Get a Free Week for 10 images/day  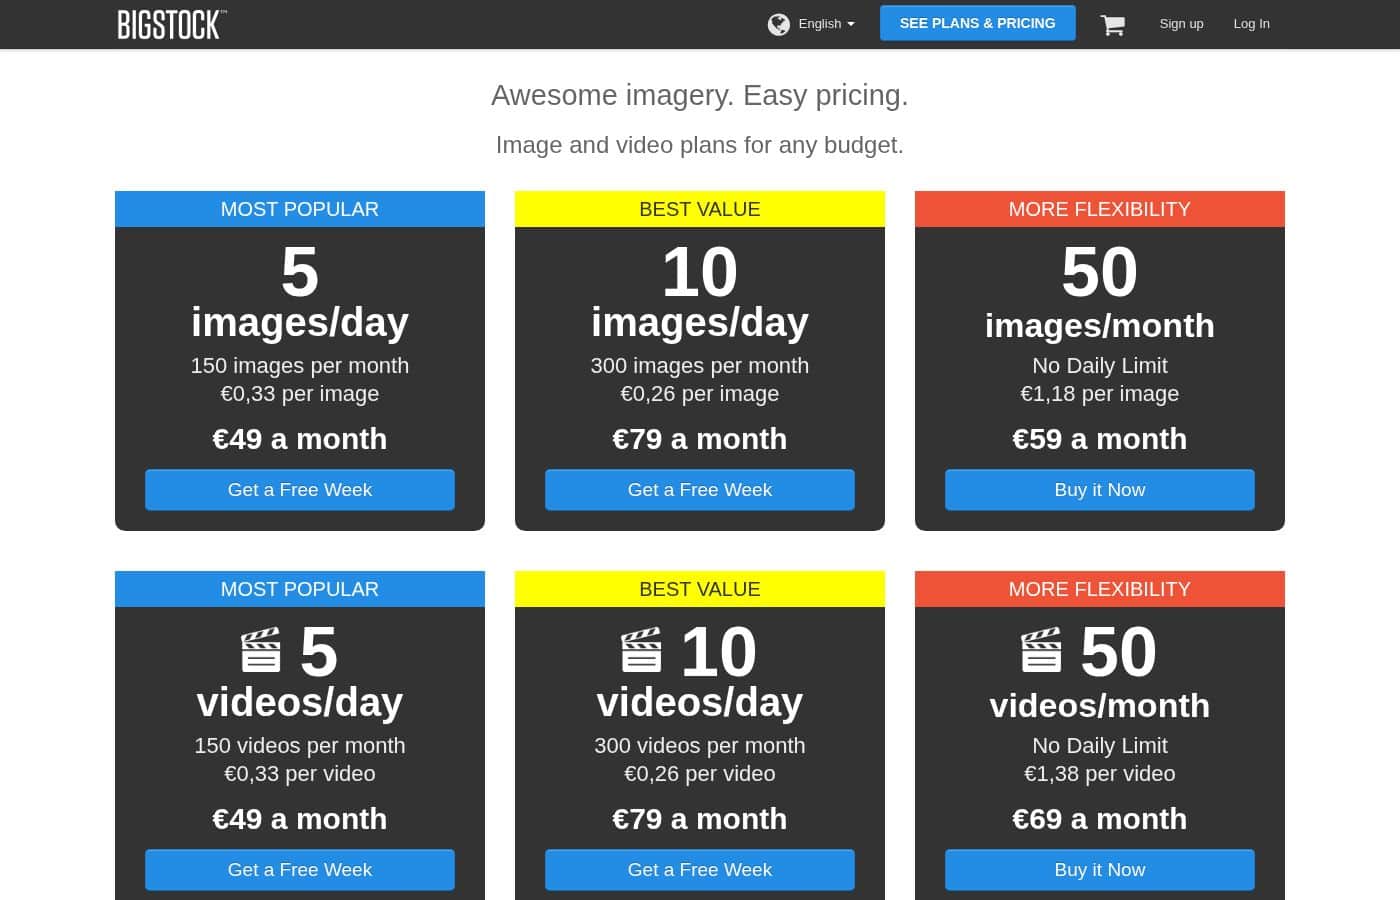pyautogui.click(x=700, y=490)
